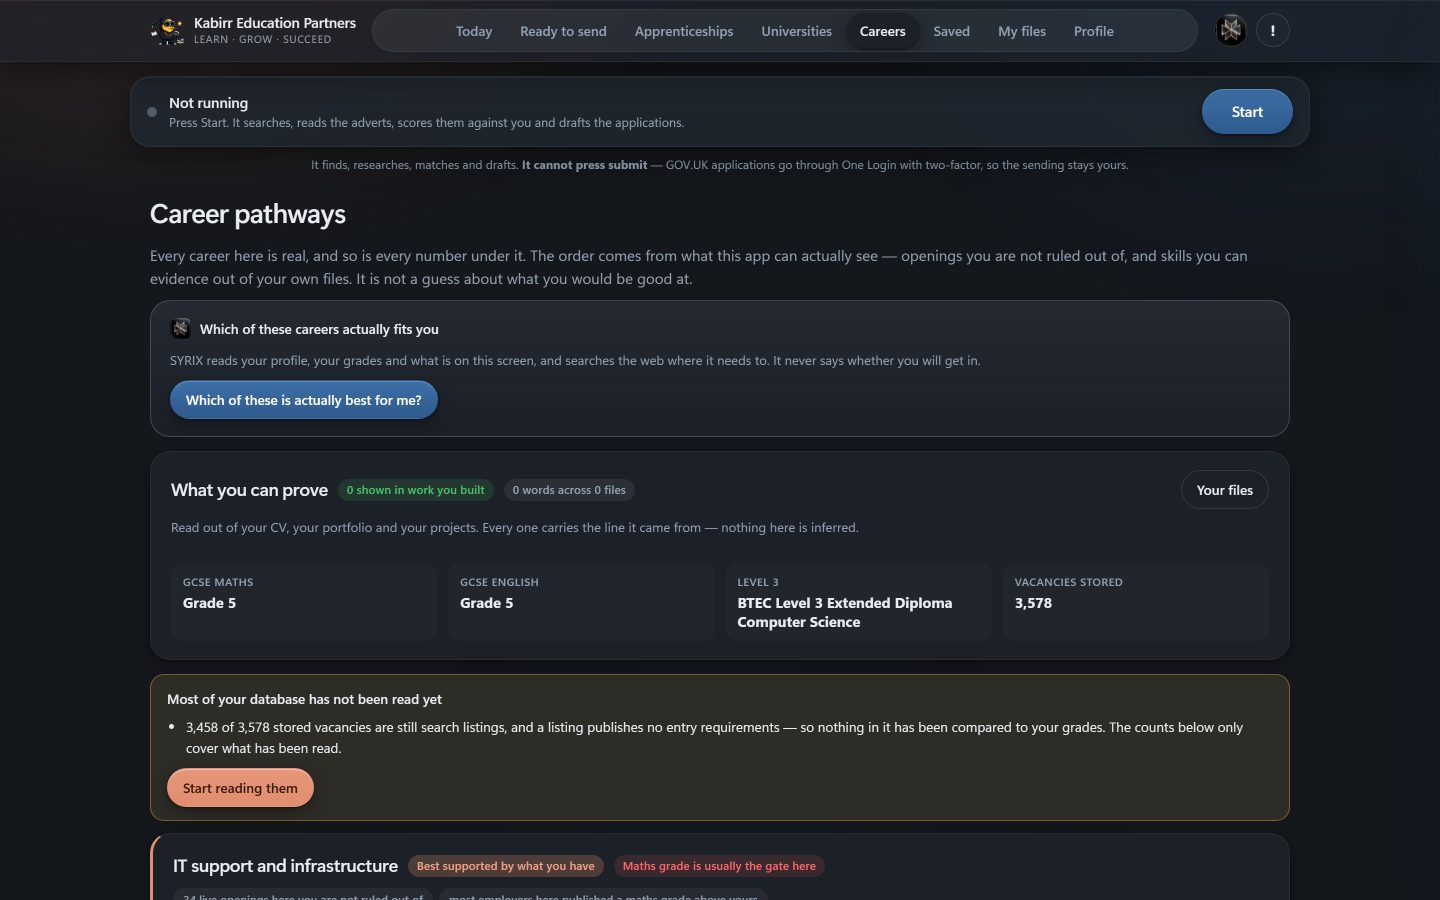Click Best supported by what you have badge
This screenshot has height=900, width=1440.
click(506, 866)
